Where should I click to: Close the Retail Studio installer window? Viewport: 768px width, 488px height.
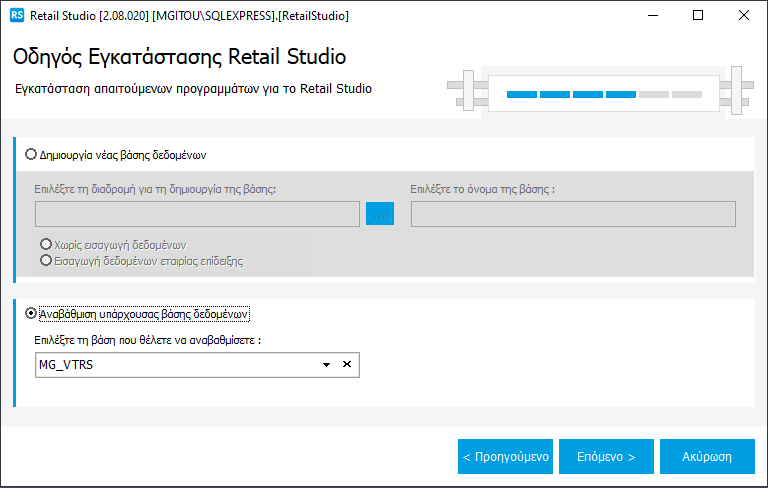pos(744,16)
